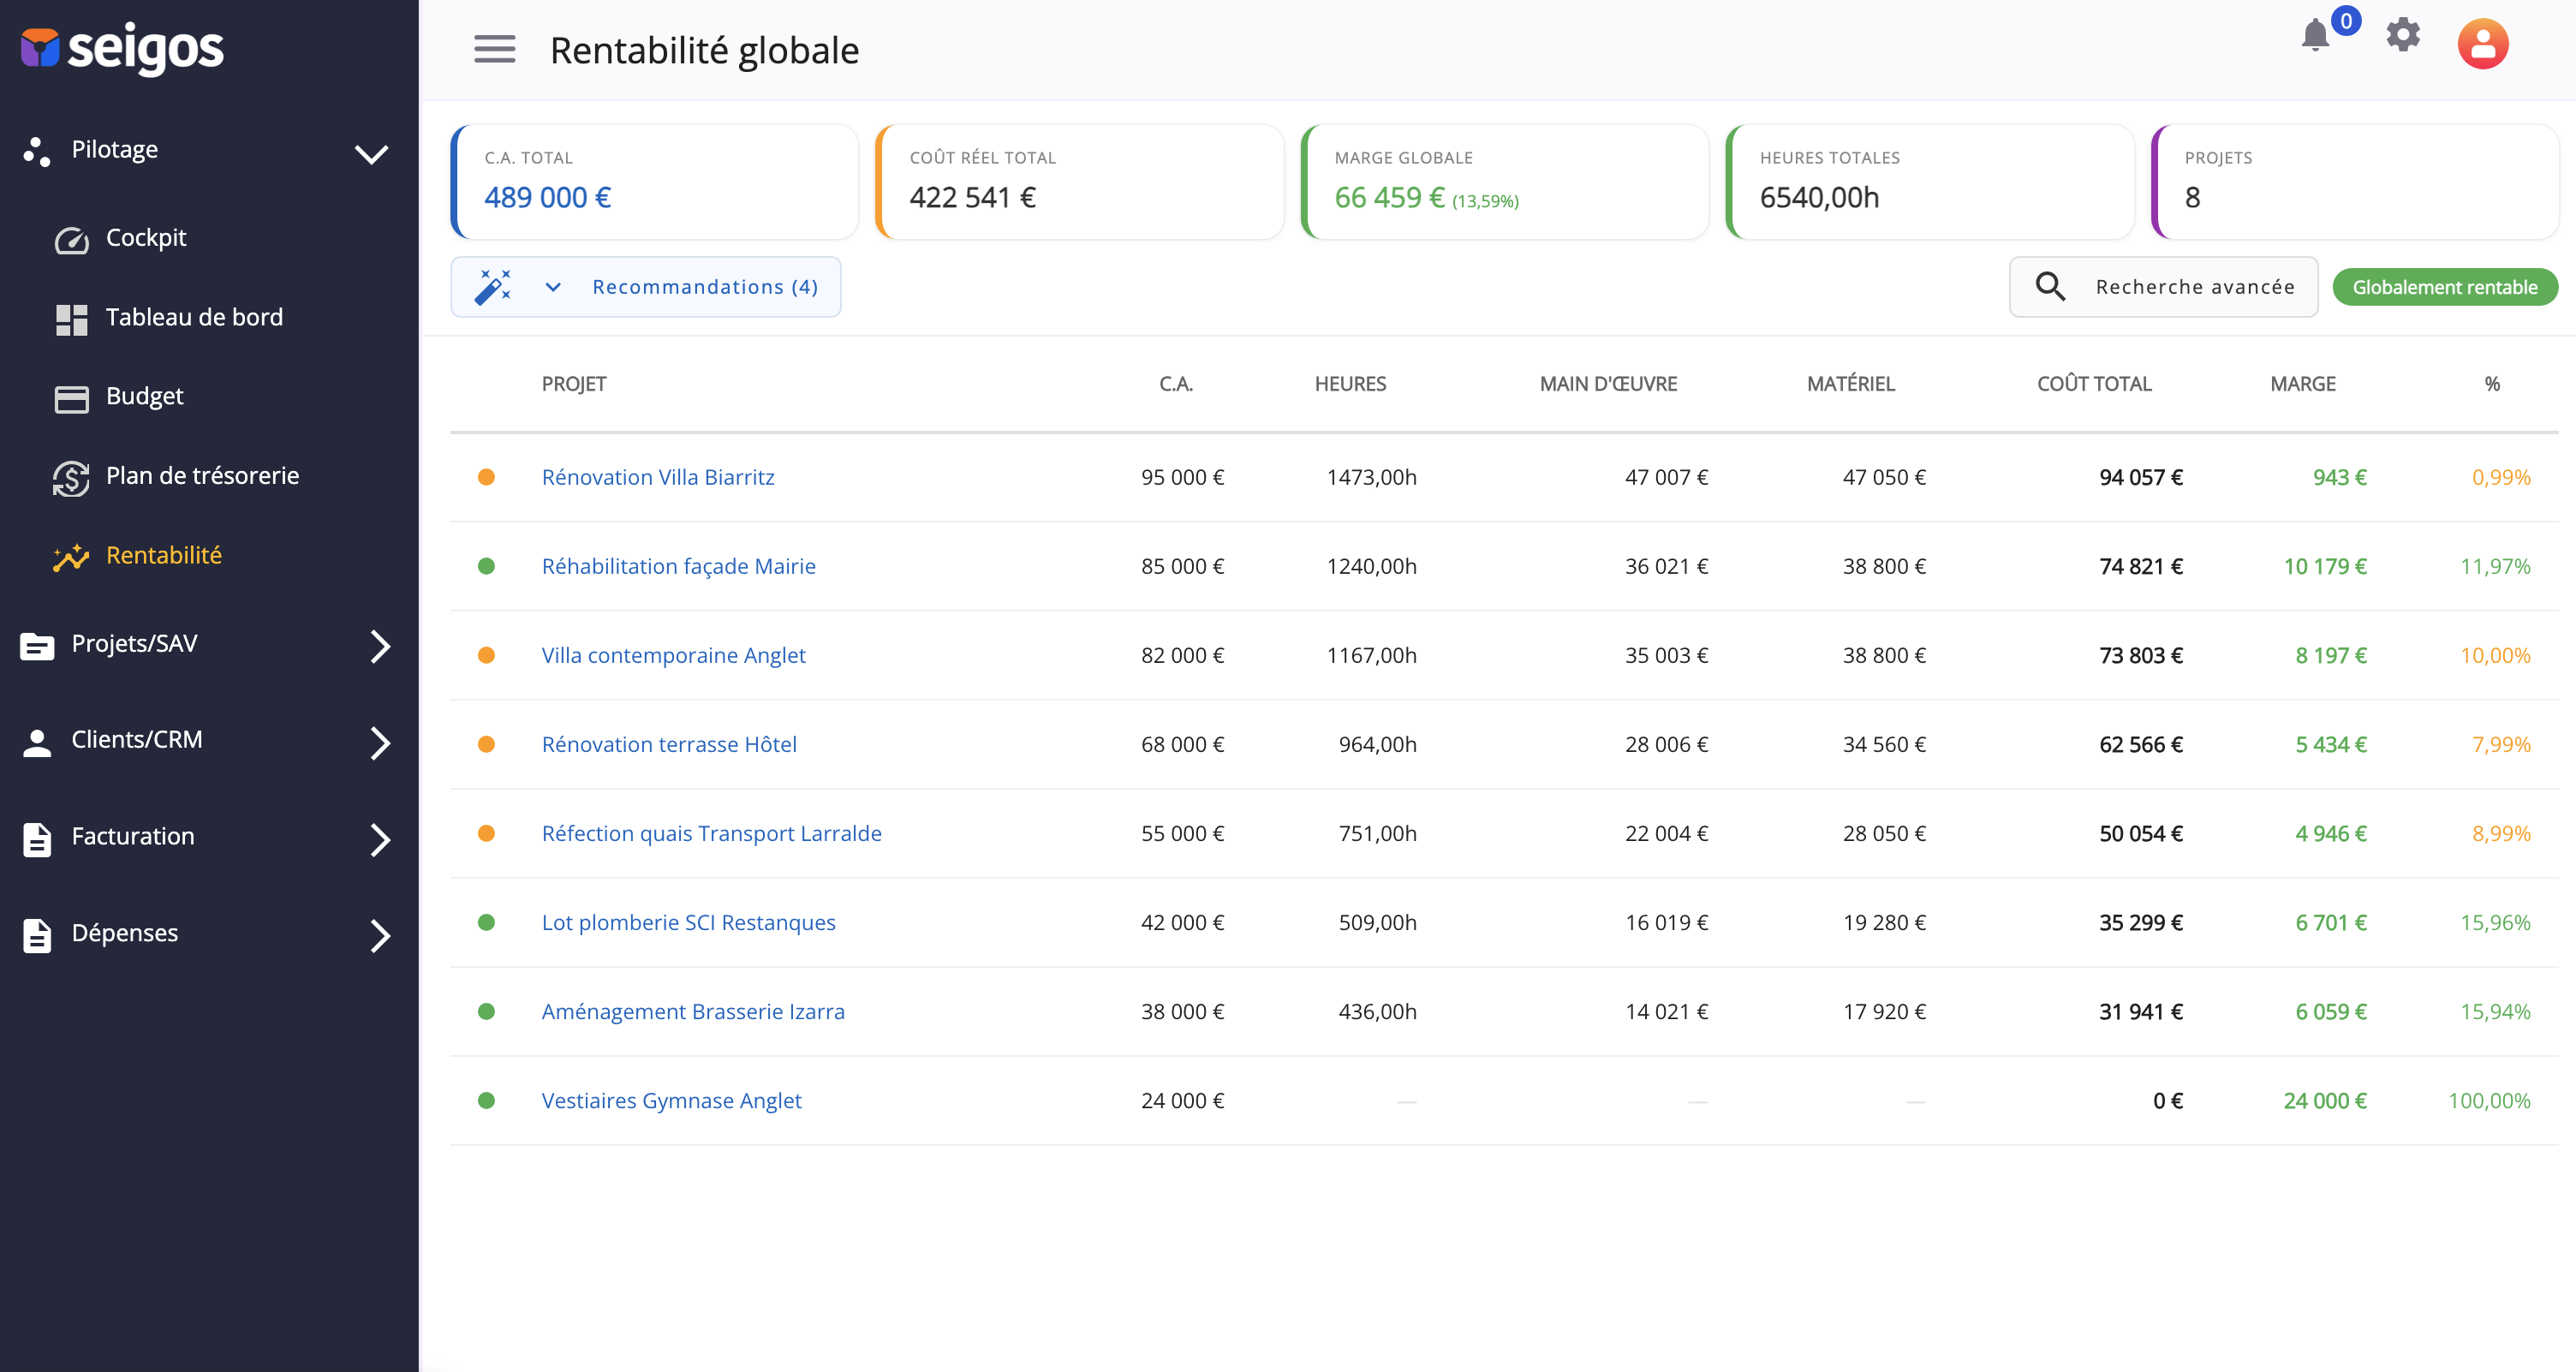Viewport: 2576px width, 1372px height.
Task: Click the status dot for Vestiaires Gymnase Anglet
Action: point(486,1100)
